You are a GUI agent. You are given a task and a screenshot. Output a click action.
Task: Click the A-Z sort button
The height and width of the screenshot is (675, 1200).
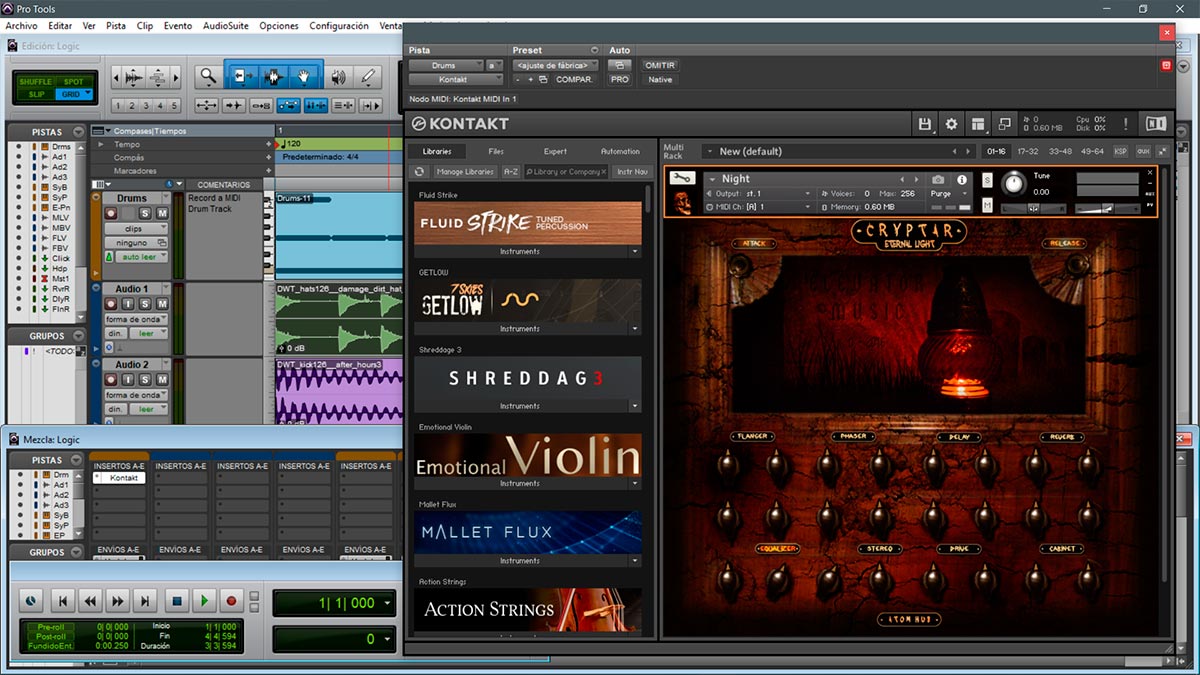click(511, 171)
